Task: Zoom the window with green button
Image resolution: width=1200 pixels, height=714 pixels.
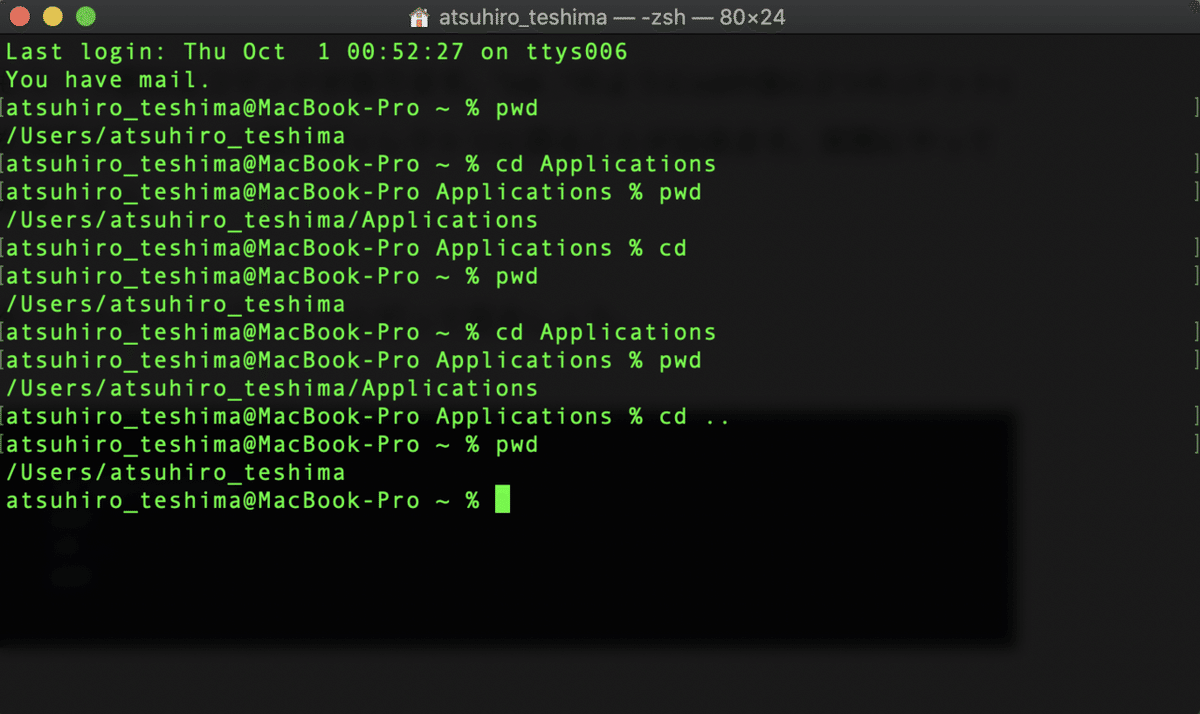Action: click(x=85, y=17)
